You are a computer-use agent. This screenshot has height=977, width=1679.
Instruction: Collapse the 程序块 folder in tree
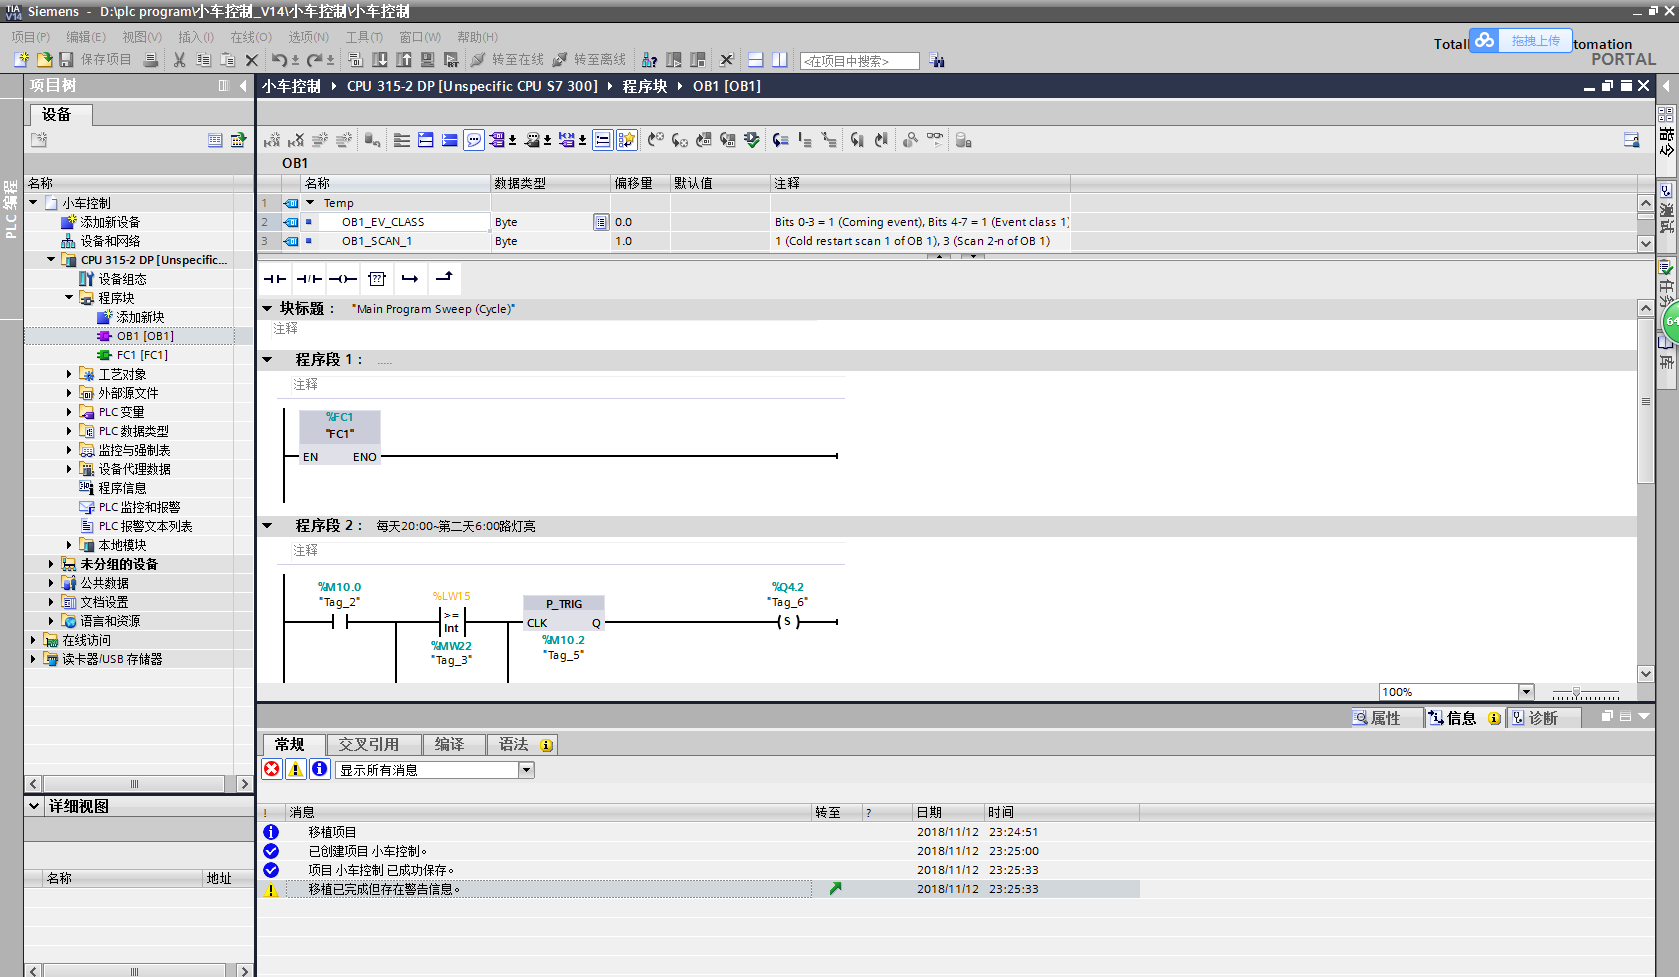tap(69, 298)
